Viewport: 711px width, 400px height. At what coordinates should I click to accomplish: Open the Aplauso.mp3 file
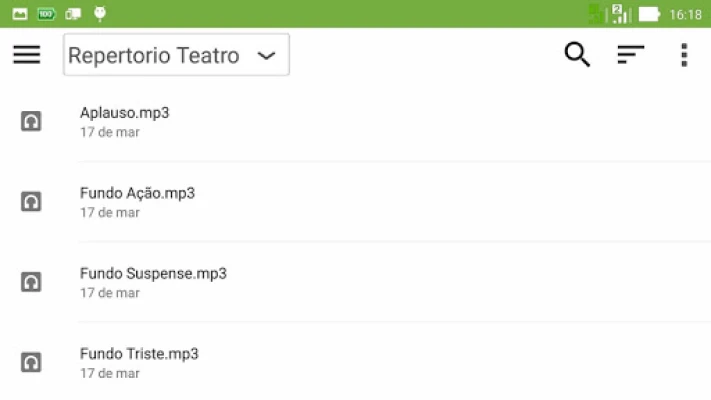click(x=125, y=112)
